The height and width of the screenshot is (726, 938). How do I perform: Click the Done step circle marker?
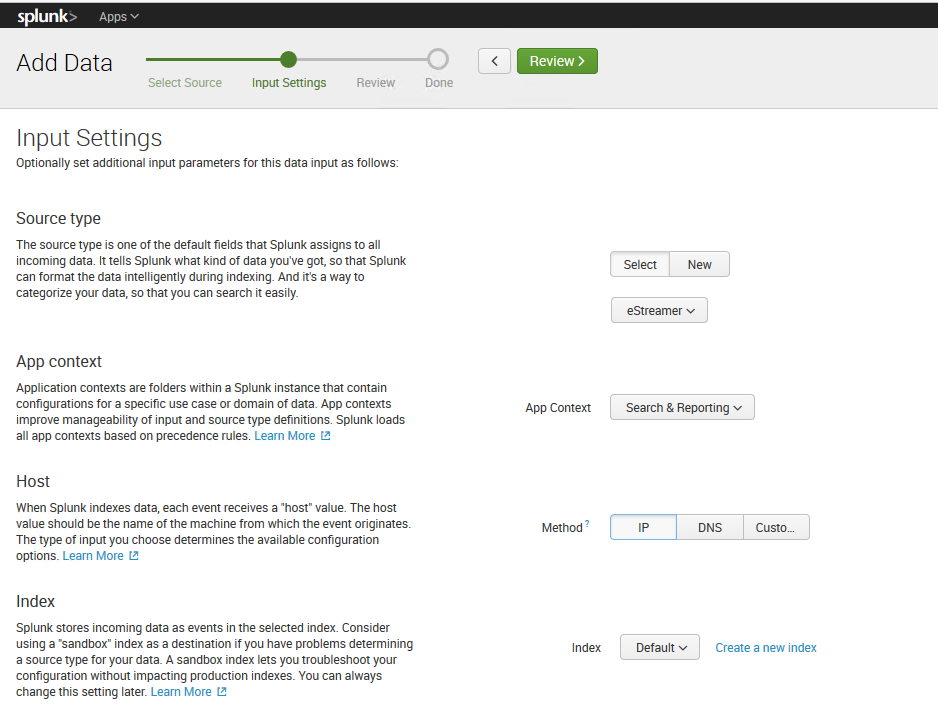pos(438,59)
